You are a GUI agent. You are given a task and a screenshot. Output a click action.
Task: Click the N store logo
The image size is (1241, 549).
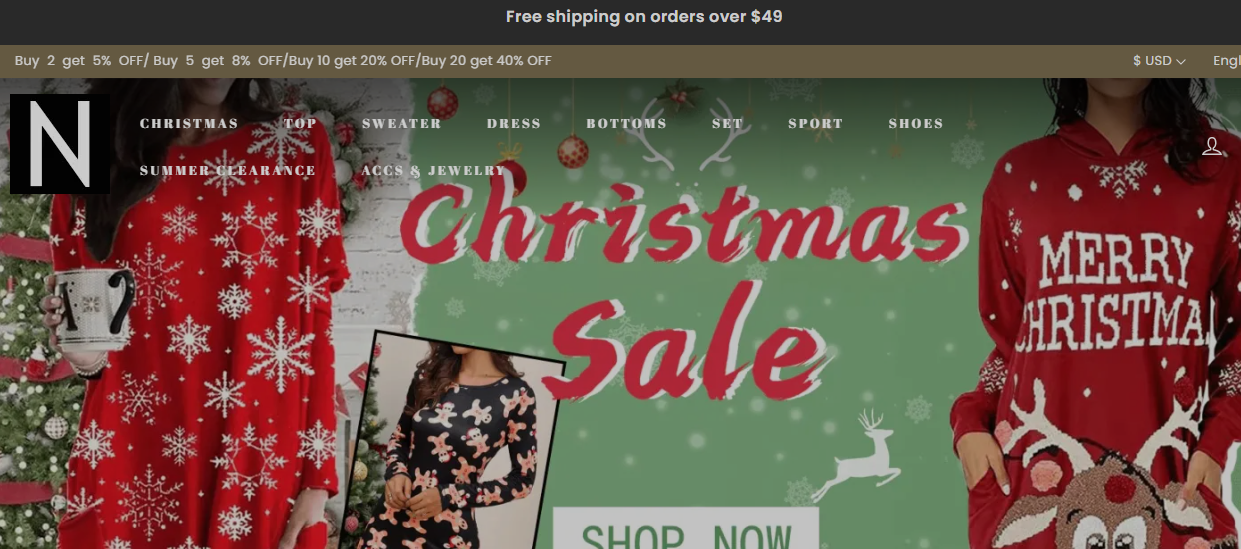click(x=60, y=144)
